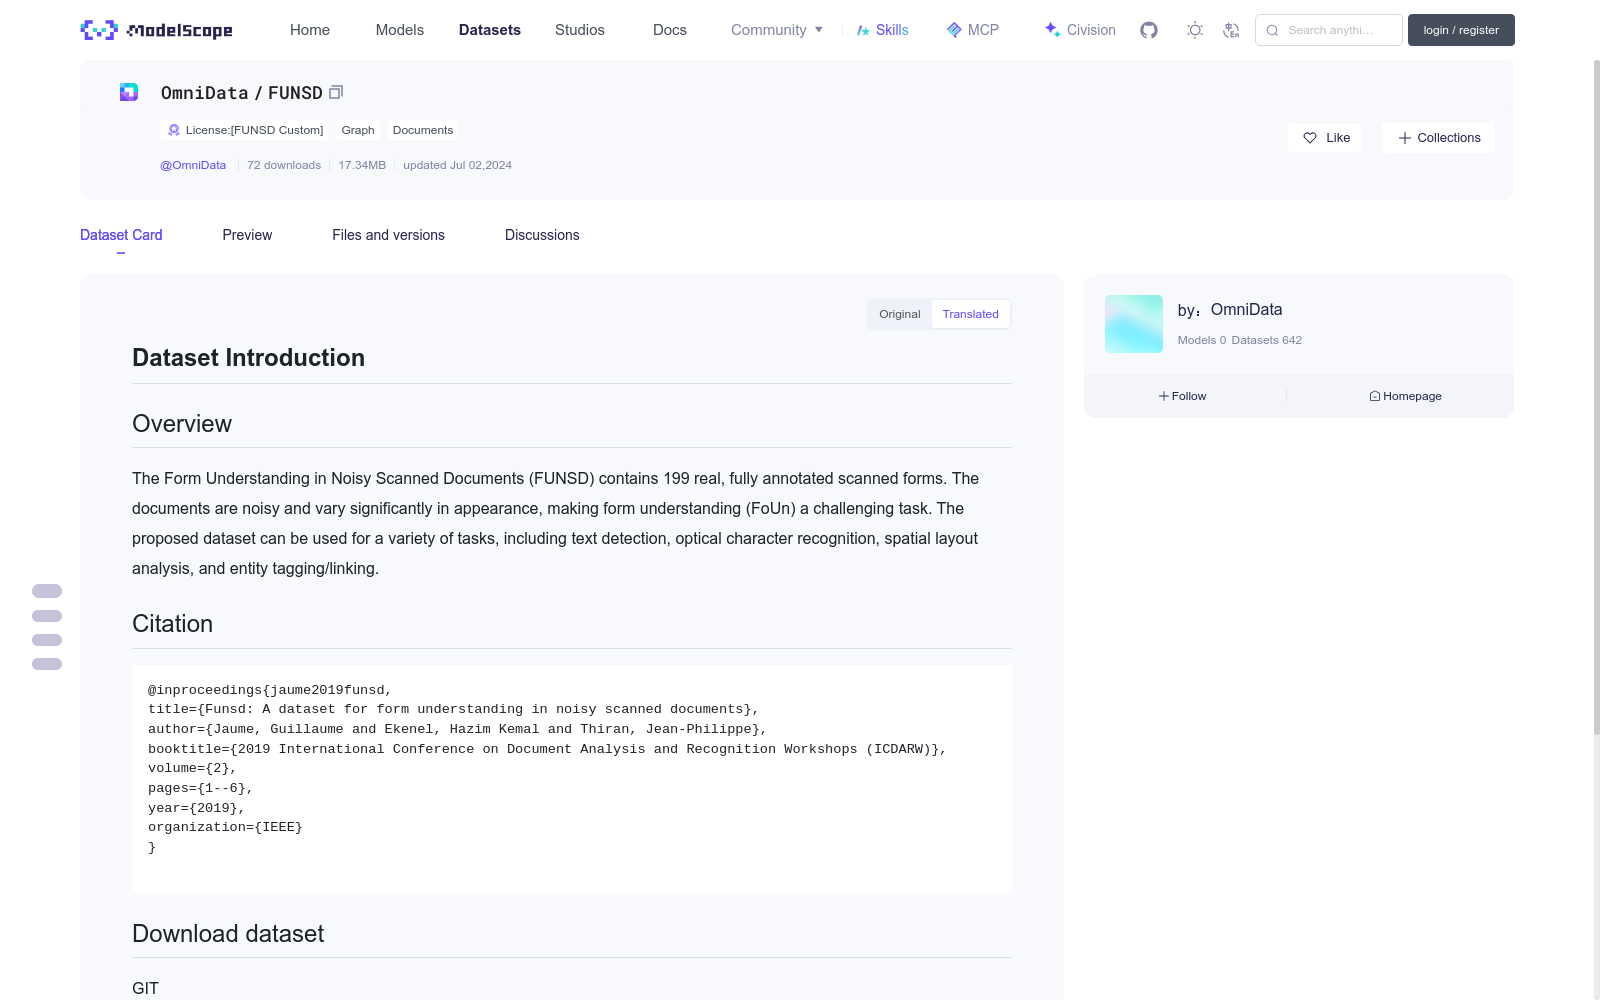1600x1000 pixels.
Task: Click the Dataset Introduction heading
Action: [x=248, y=358]
